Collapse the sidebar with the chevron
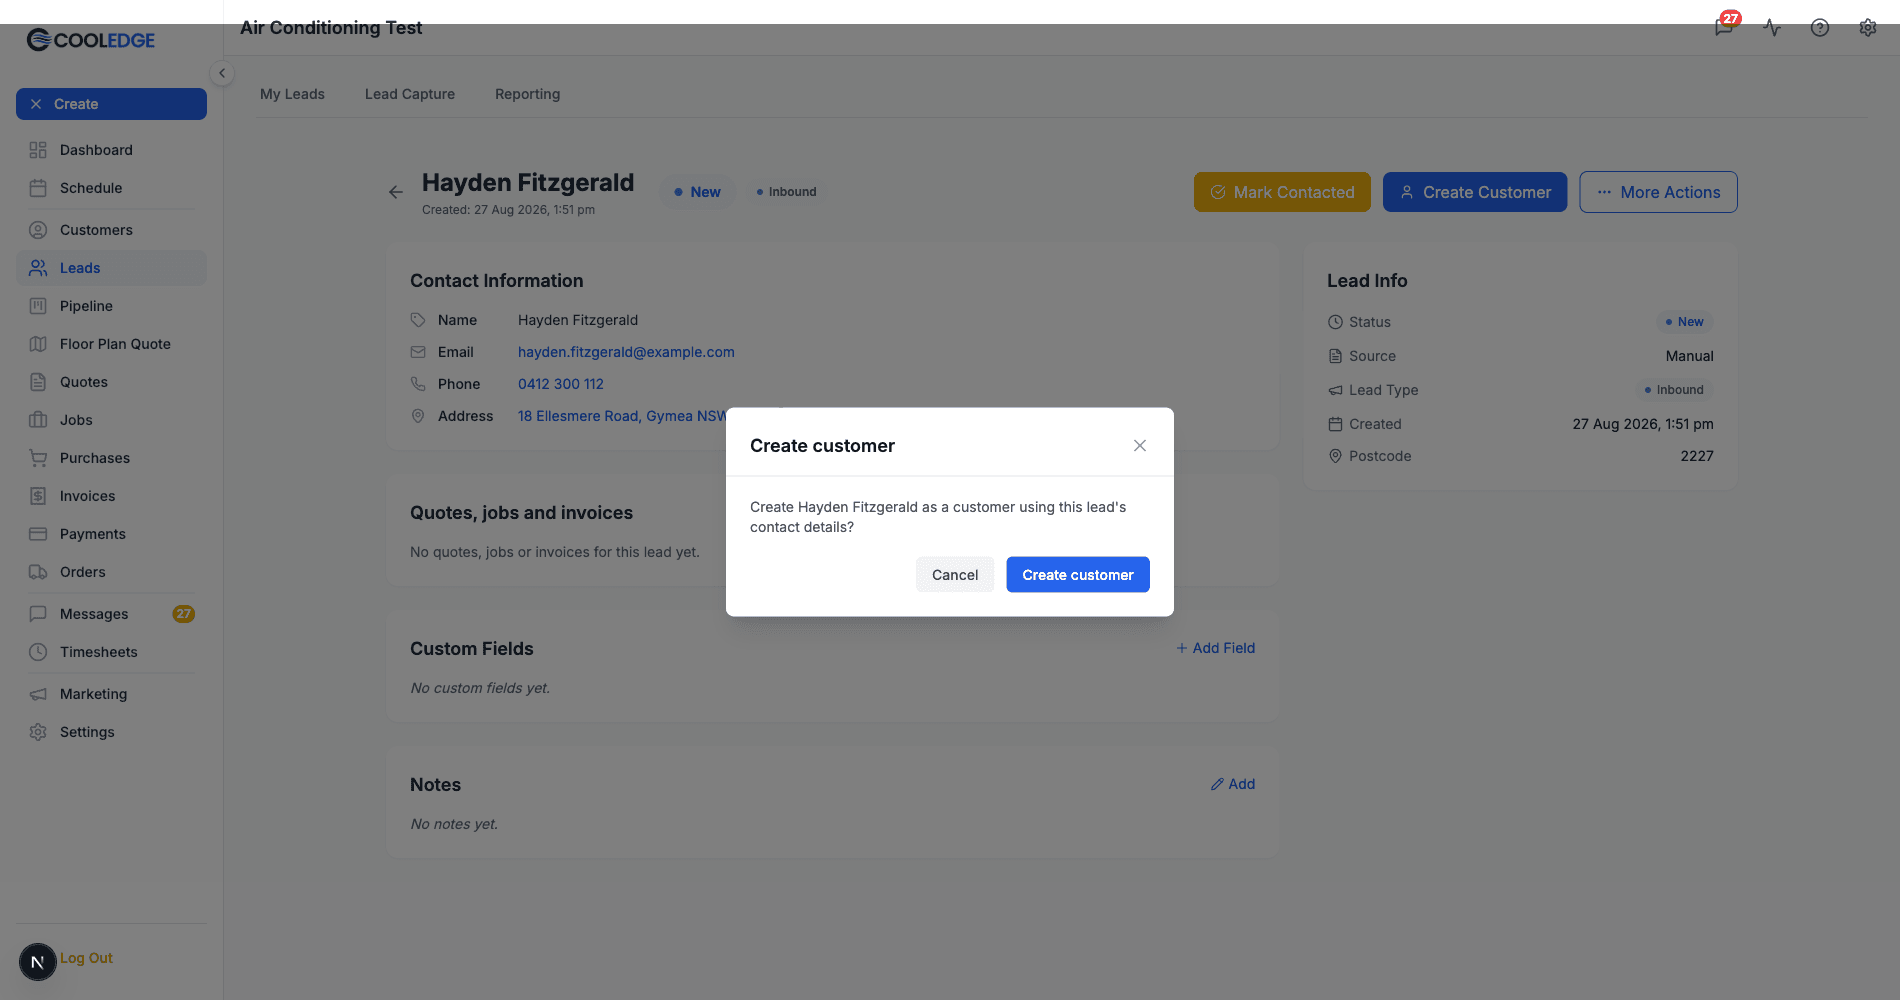Screen dimensions: 1900x1000 tap(222, 73)
